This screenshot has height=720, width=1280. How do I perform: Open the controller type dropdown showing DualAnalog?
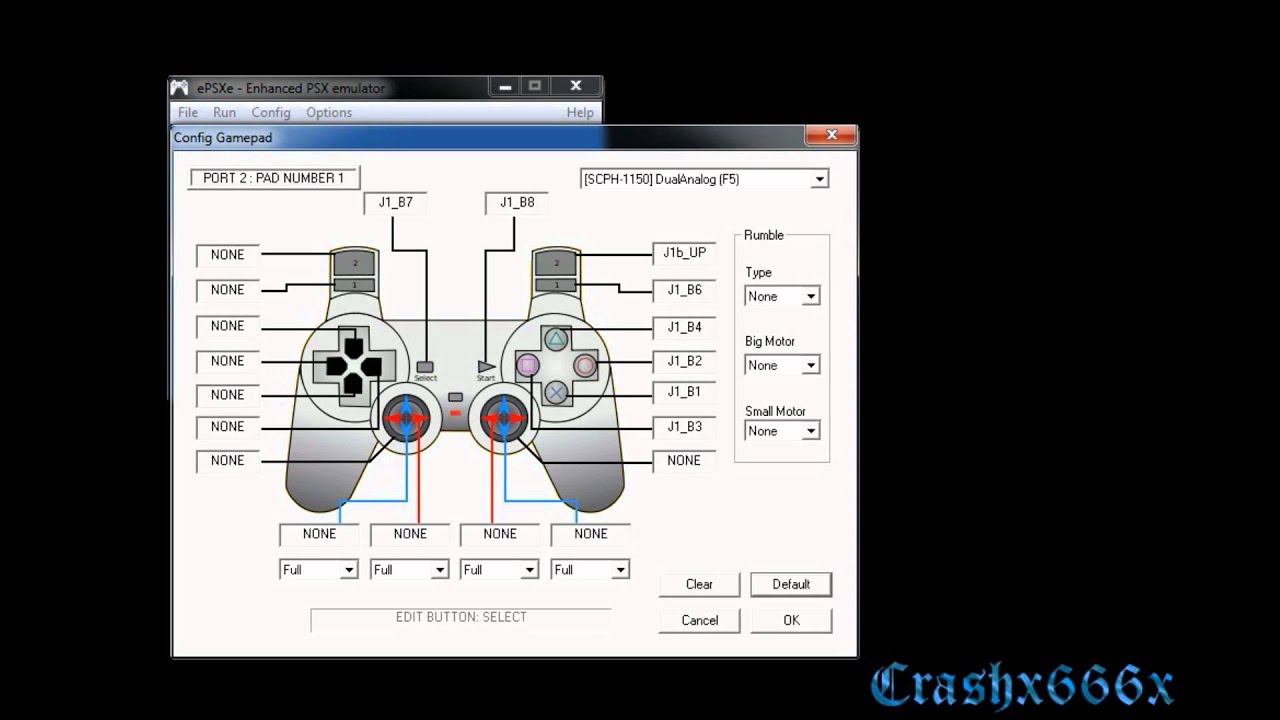705,179
